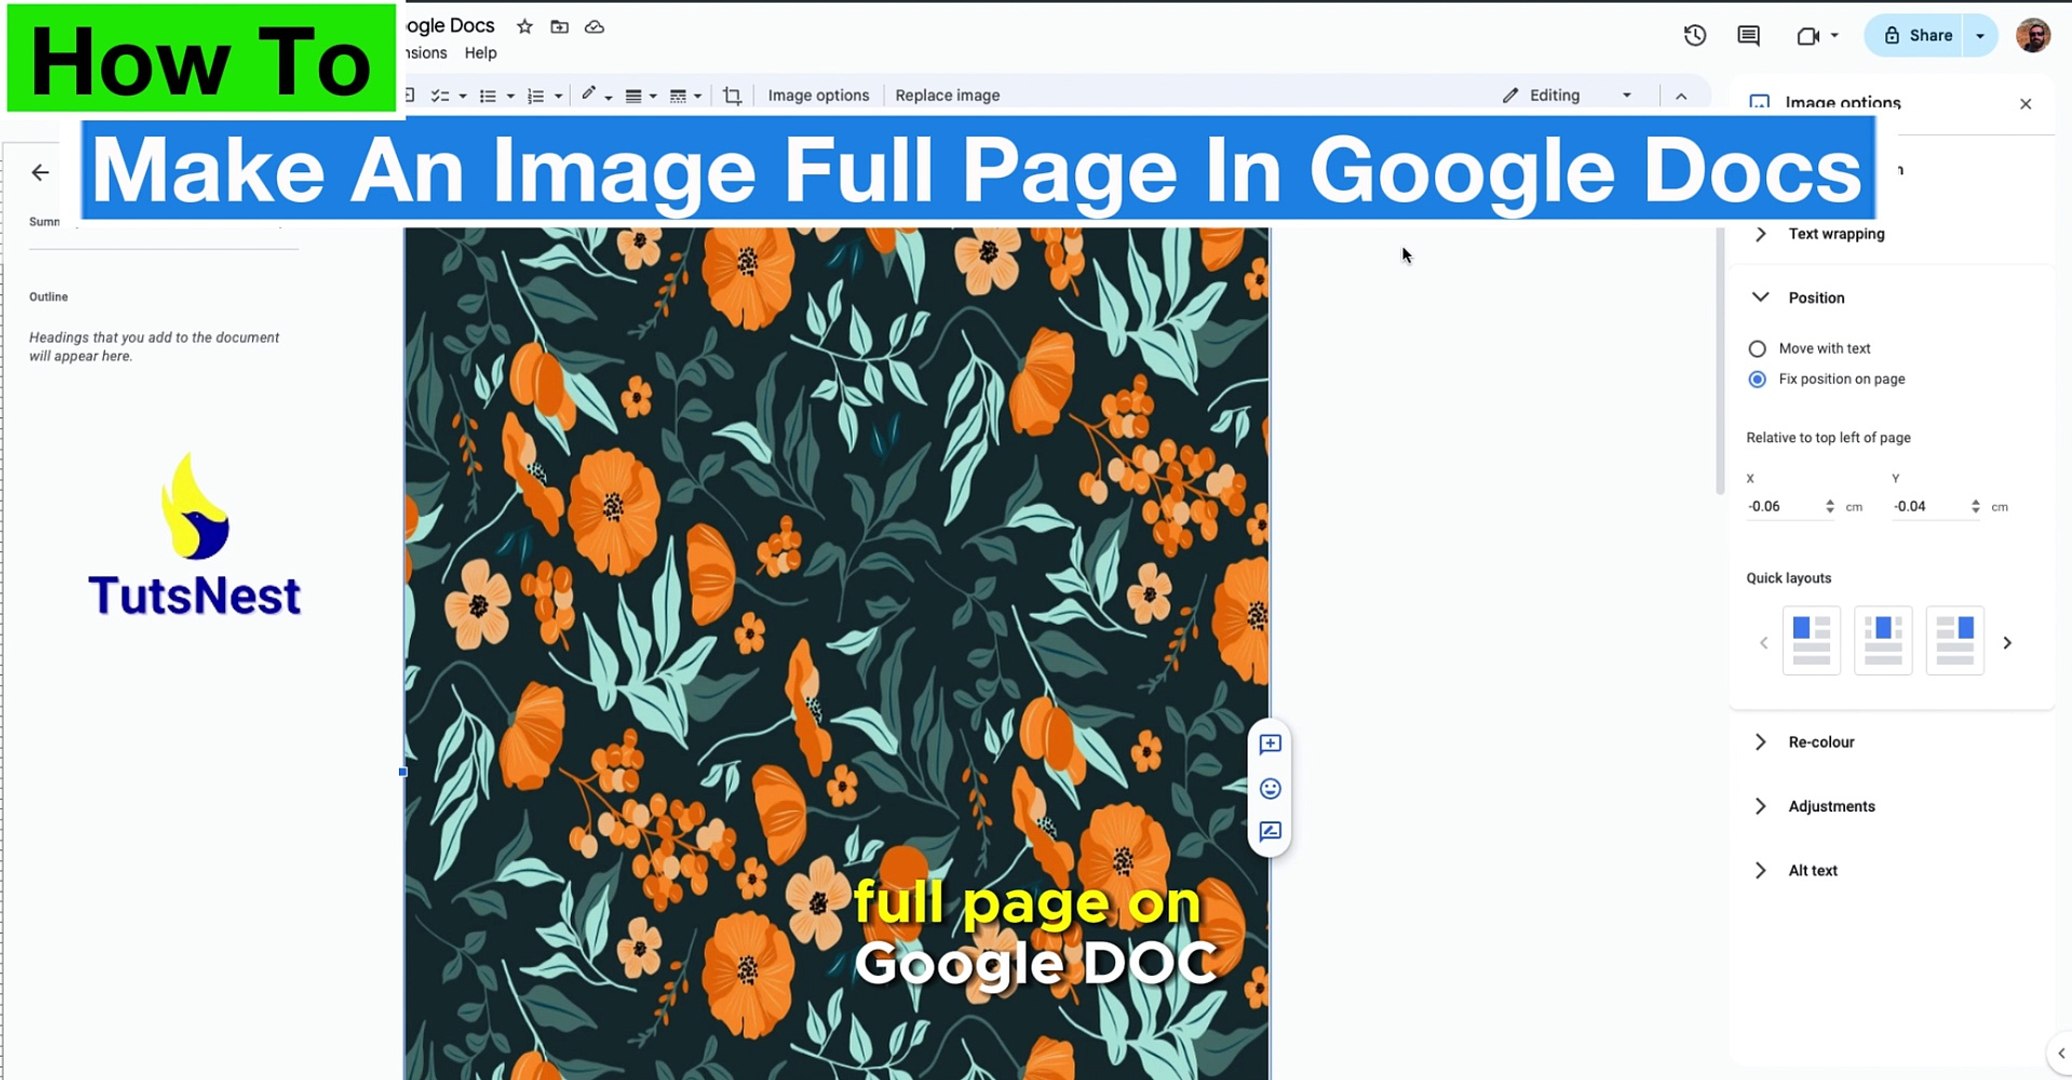Select Fix position on page option

click(x=1757, y=379)
